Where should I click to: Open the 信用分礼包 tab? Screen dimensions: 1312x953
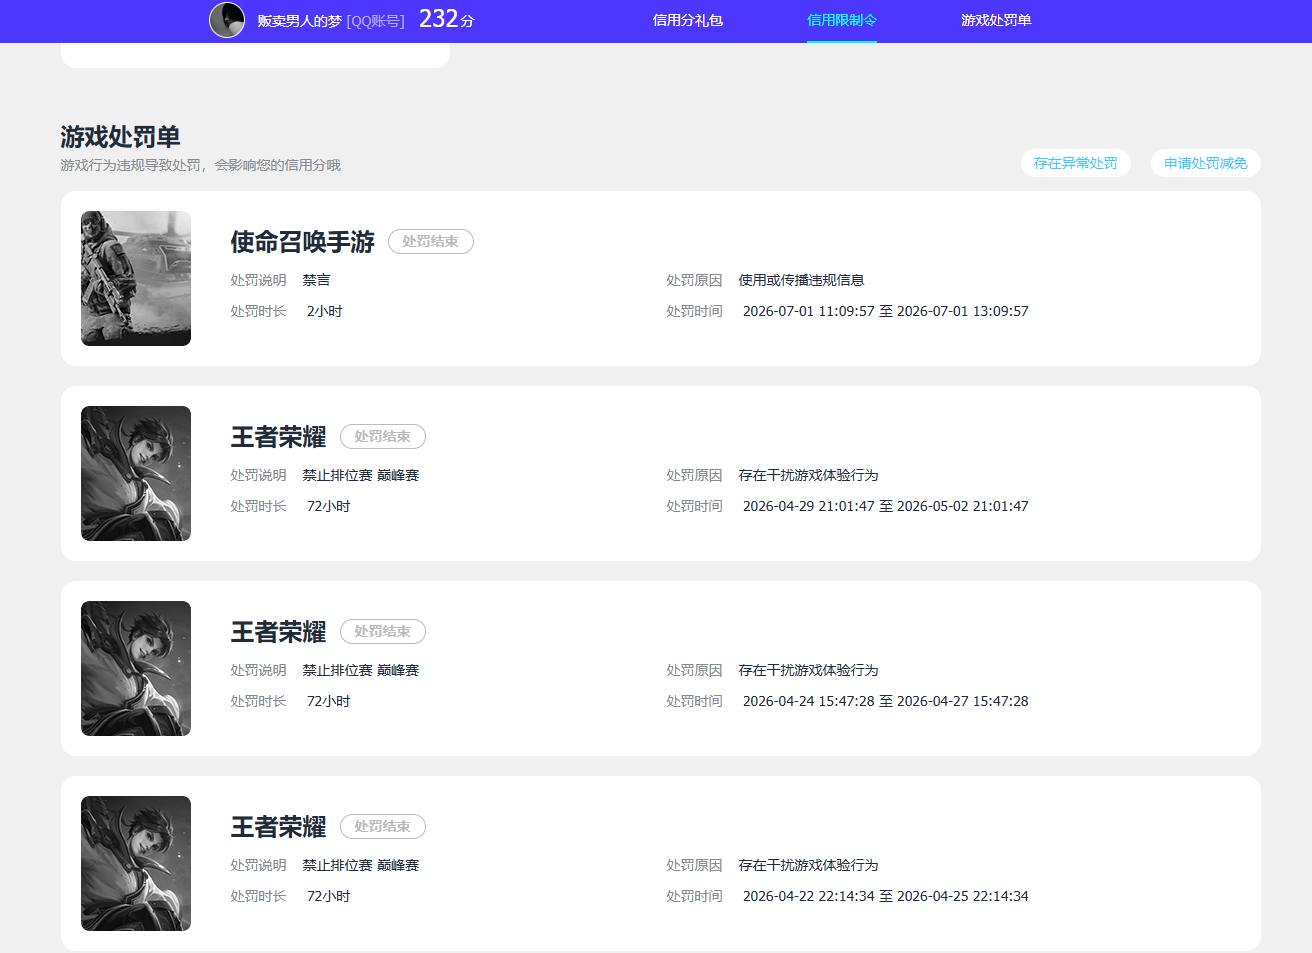pyautogui.click(x=687, y=20)
